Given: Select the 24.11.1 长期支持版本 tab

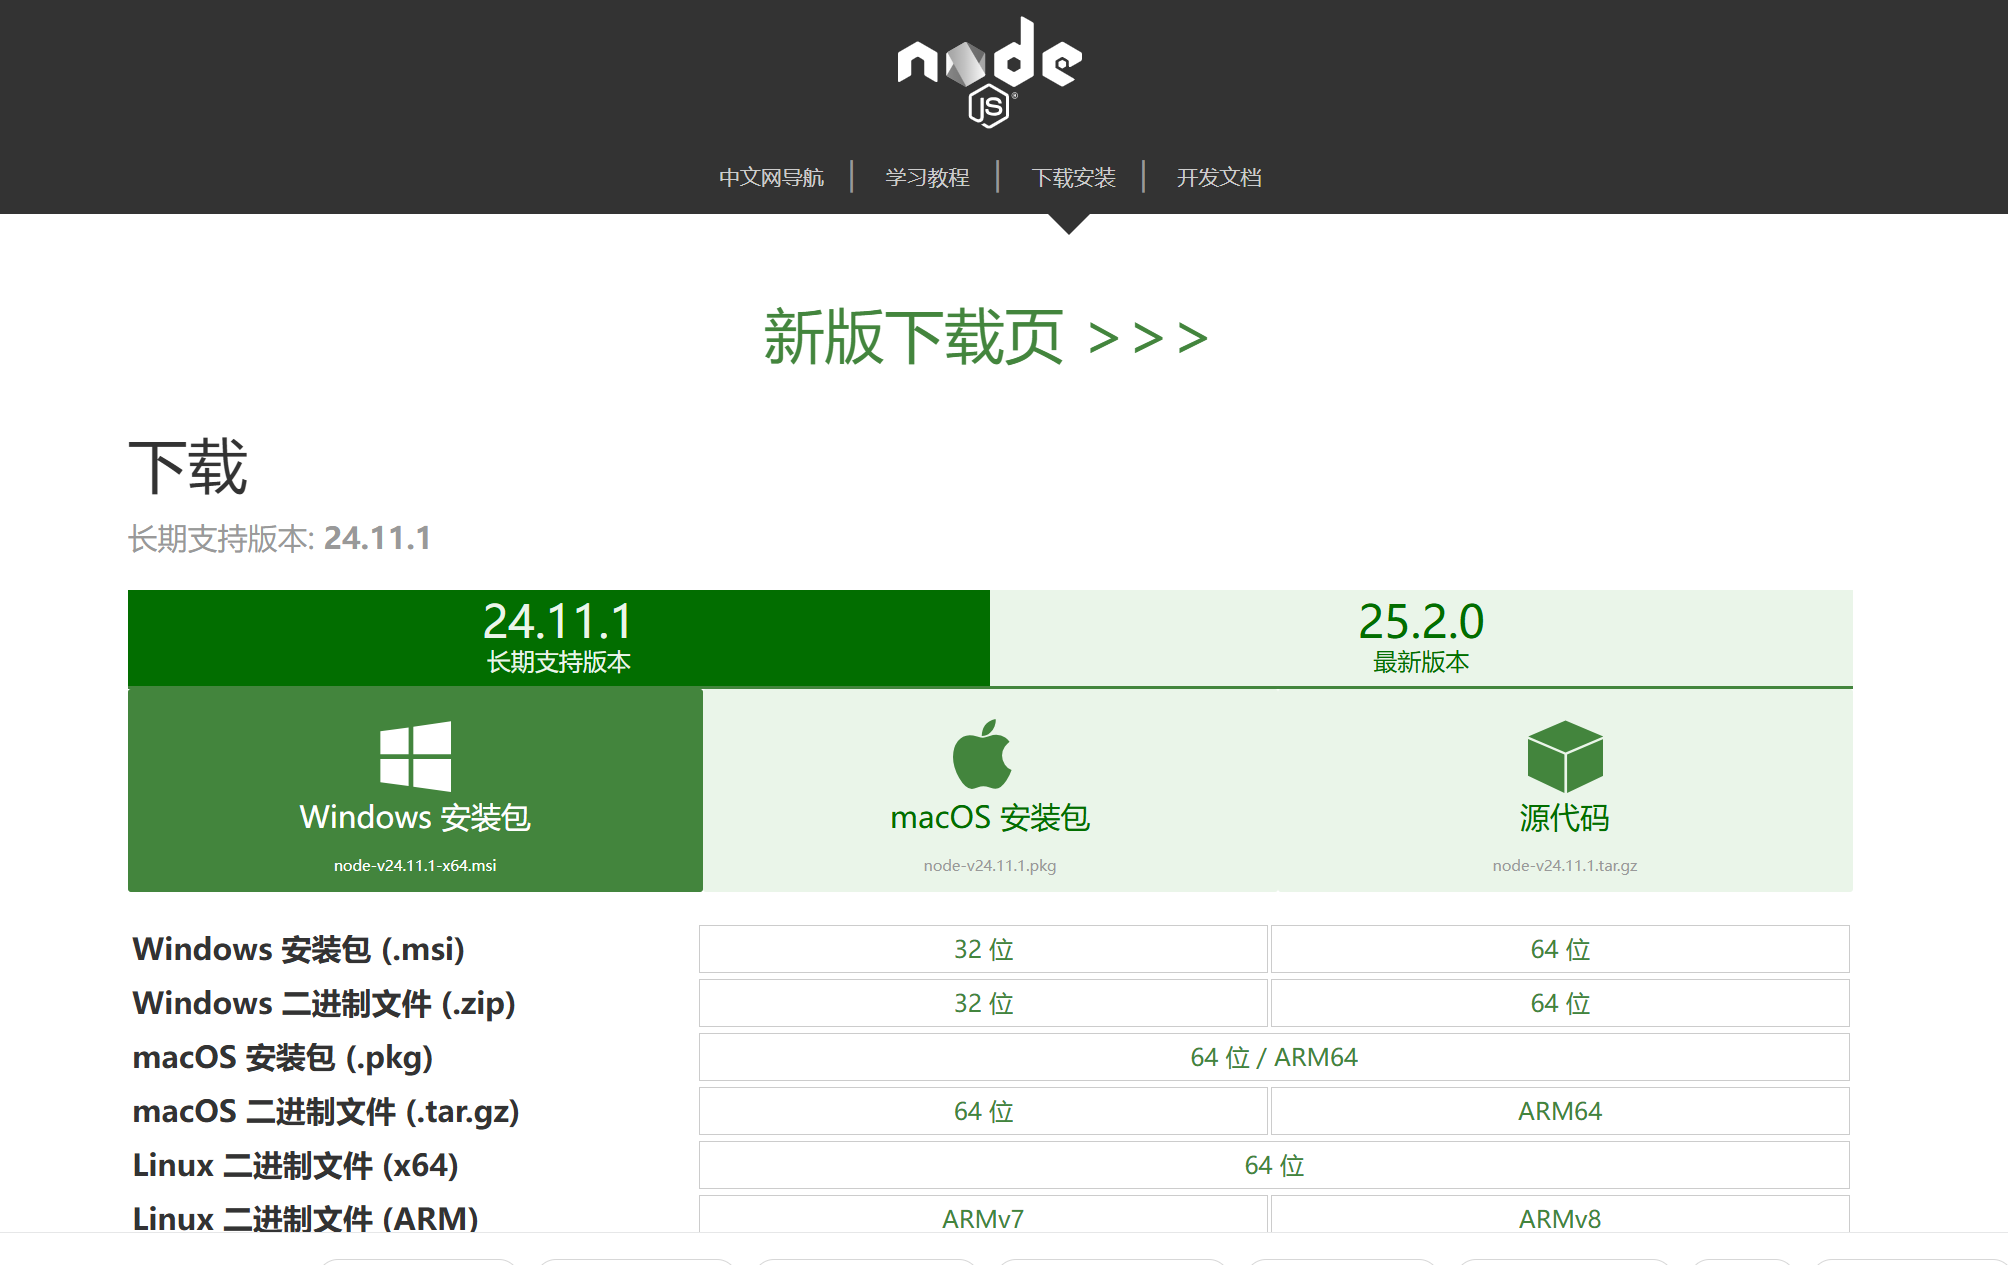Looking at the screenshot, I should click(557, 637).
